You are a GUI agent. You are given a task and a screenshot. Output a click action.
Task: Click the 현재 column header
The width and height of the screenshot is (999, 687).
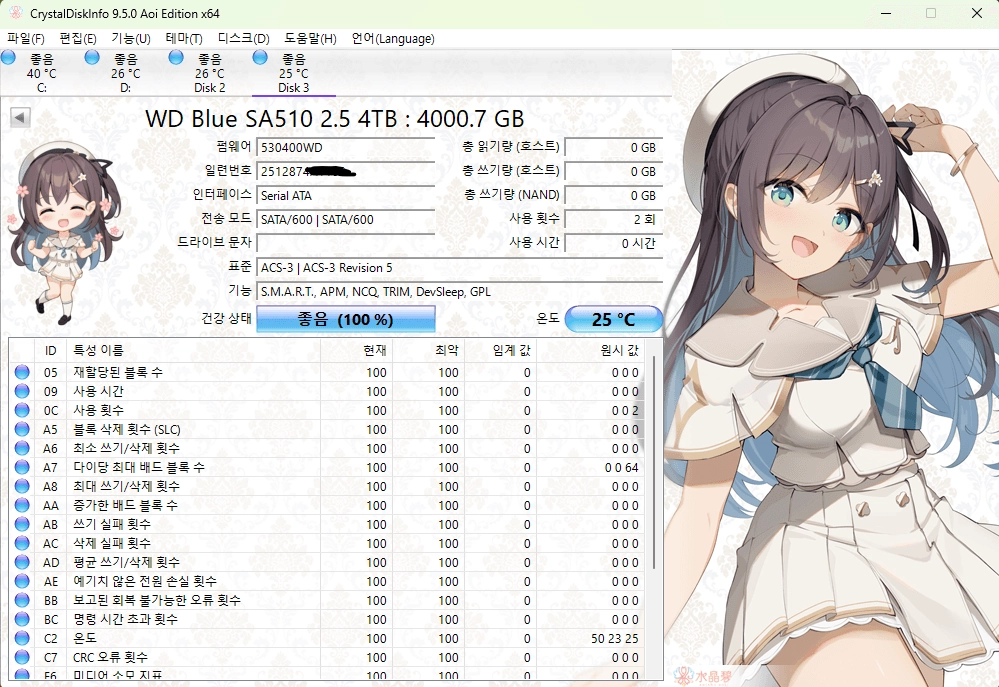click(356, 350)
